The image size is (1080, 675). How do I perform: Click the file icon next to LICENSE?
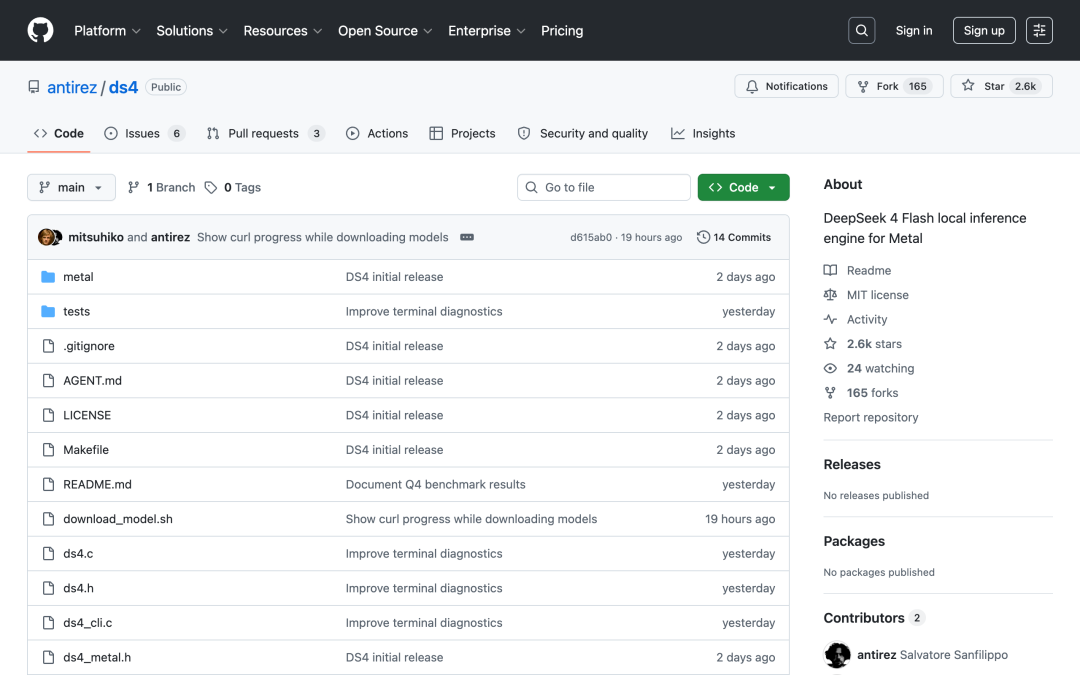click(48, 415)
